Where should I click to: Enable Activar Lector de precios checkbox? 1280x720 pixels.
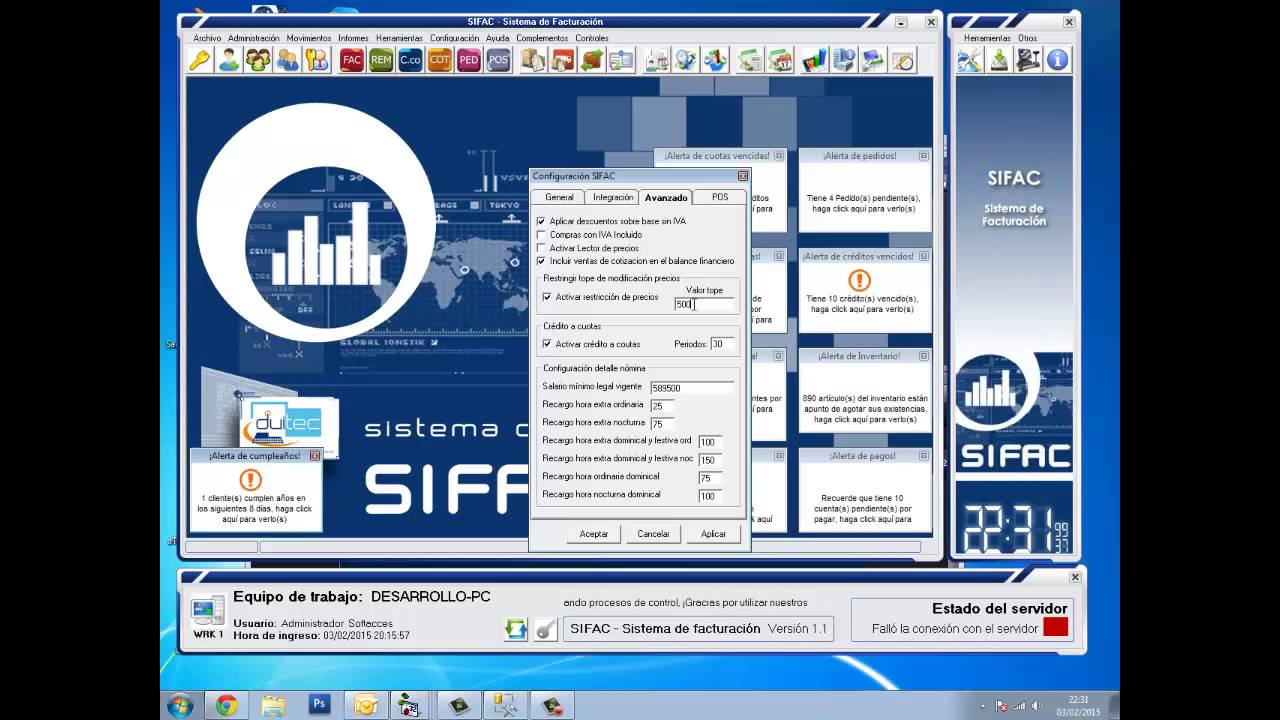(541, 248)
